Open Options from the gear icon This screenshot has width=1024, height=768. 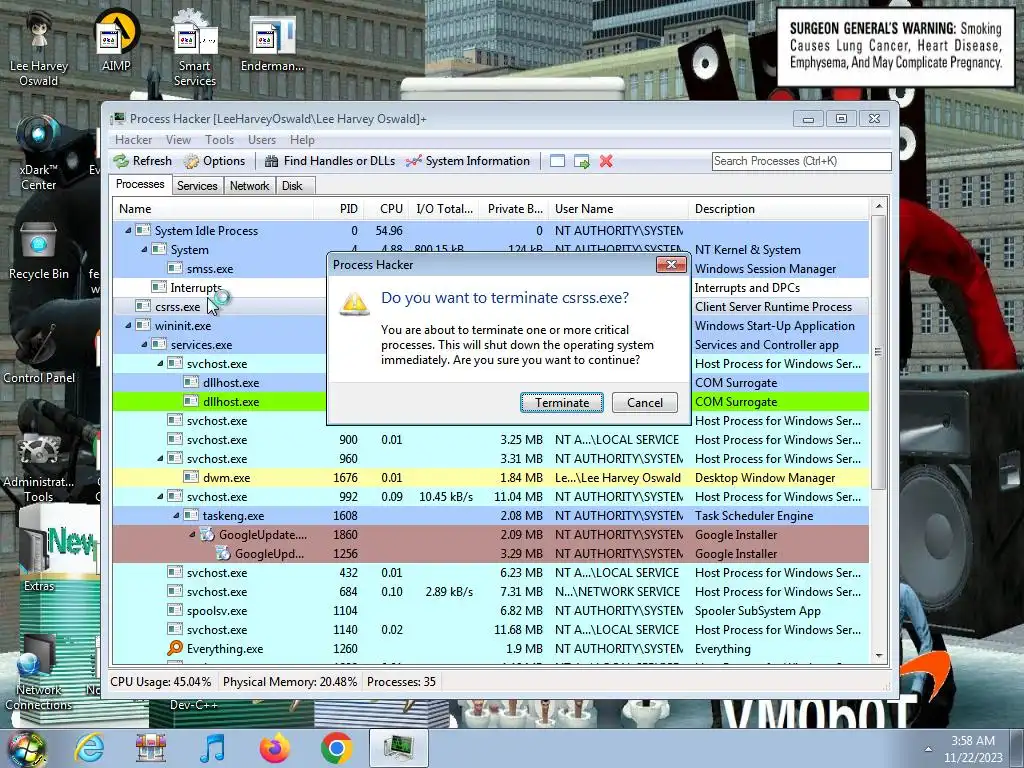point(191,161)
